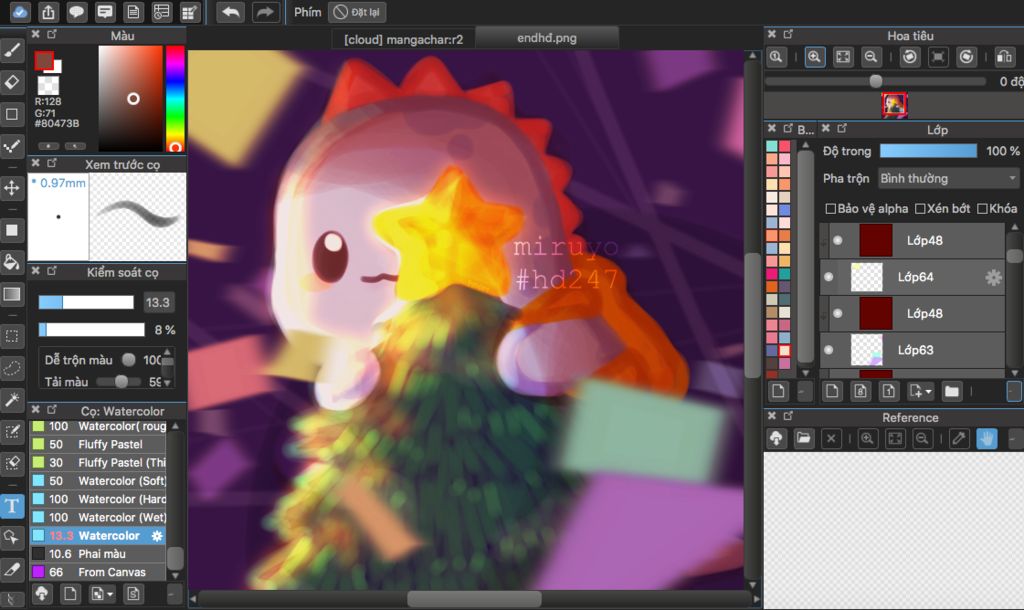Select the From Canvas brush
The image size is (1024, 610).
[x=98, y=572]
